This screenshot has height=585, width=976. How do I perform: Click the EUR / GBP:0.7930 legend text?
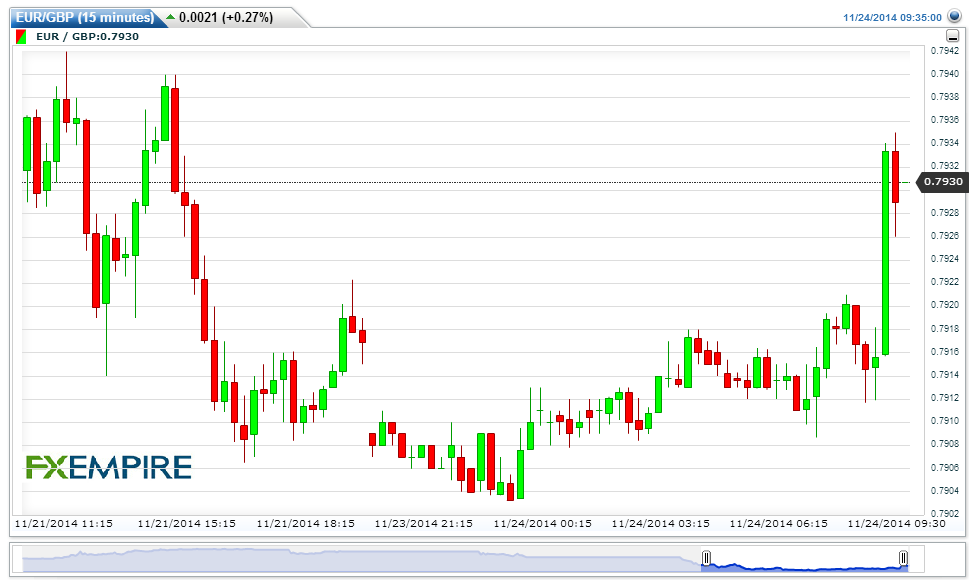(x=87, y=37)
